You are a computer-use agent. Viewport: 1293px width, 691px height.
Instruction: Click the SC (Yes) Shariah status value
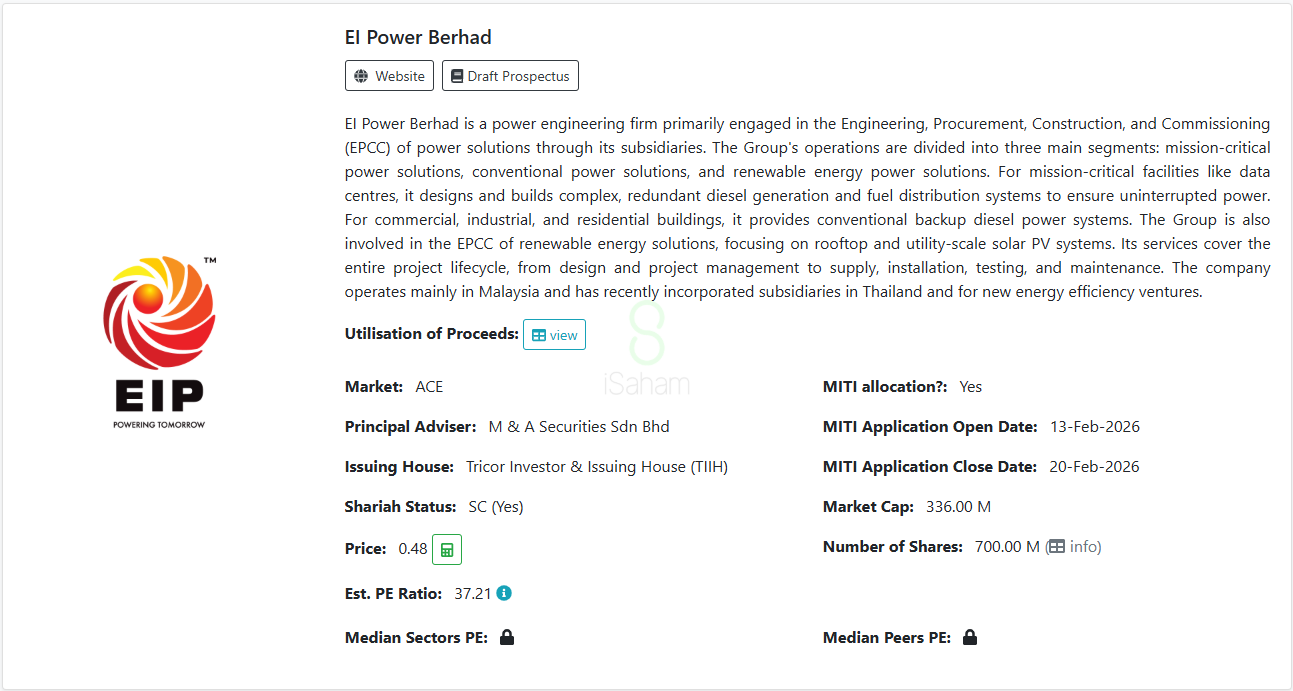point(496,506)
